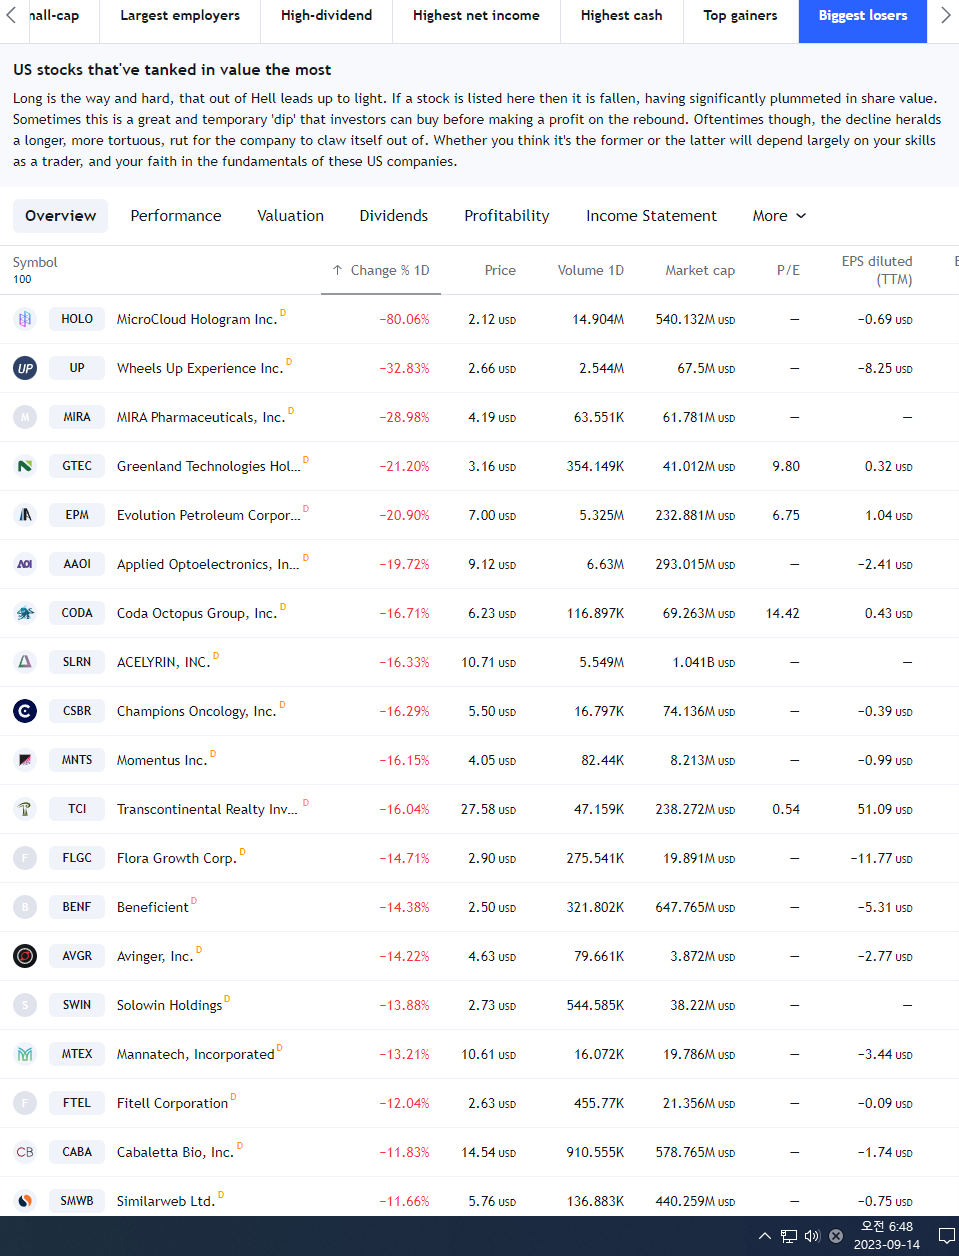Click the Avinger (AVGR) logo icon

click(25, 956)
